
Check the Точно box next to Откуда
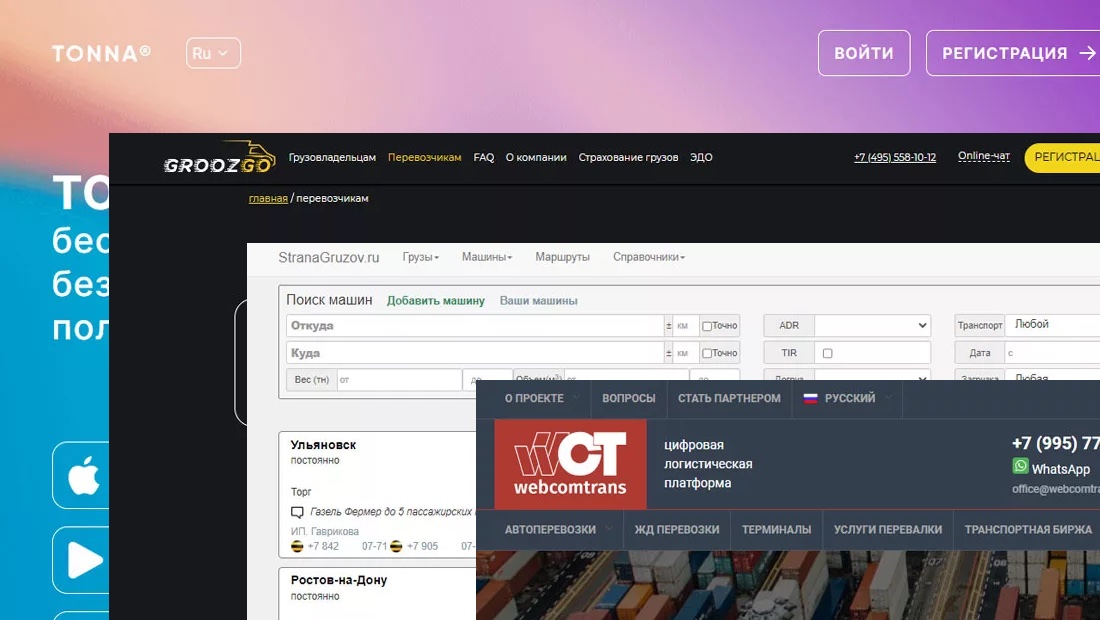click(707, 326)
